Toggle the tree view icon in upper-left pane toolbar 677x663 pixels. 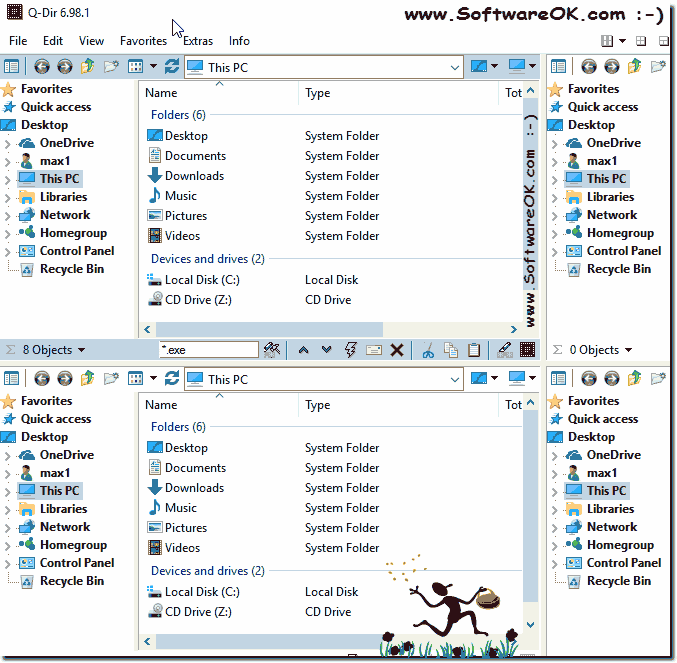(x=11, y=67)
